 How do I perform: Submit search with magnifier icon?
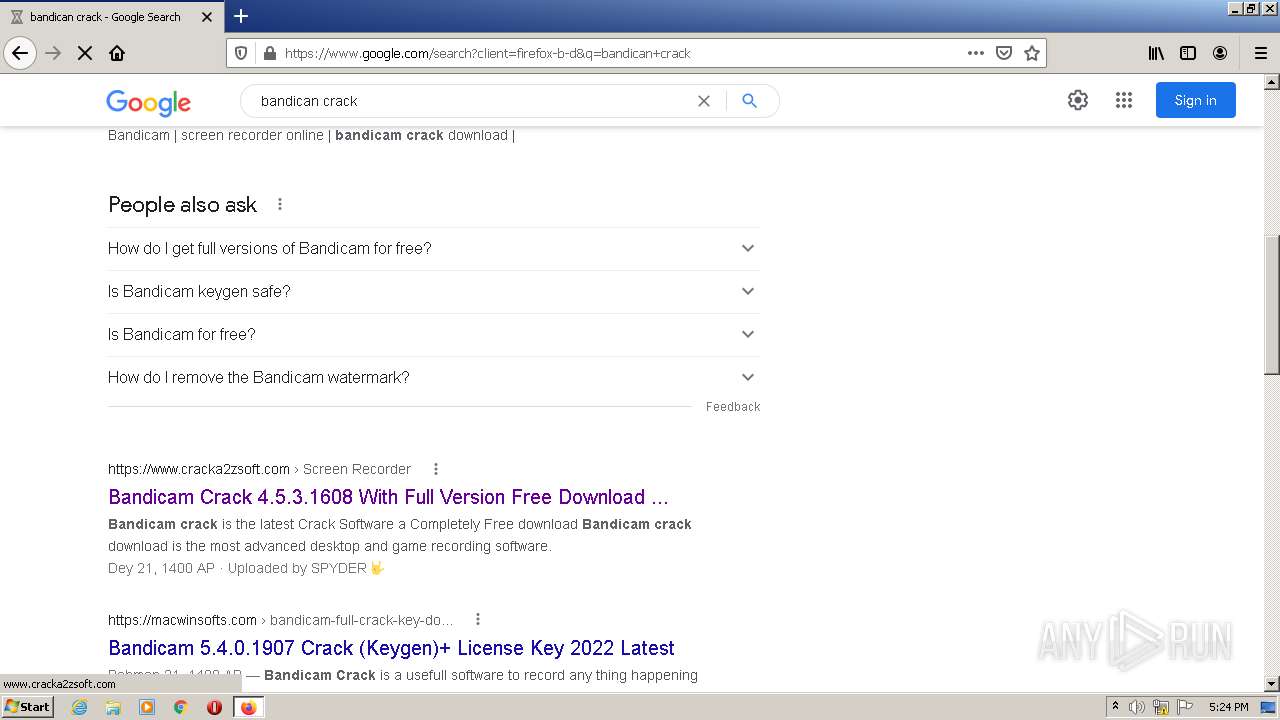(749, 101)
